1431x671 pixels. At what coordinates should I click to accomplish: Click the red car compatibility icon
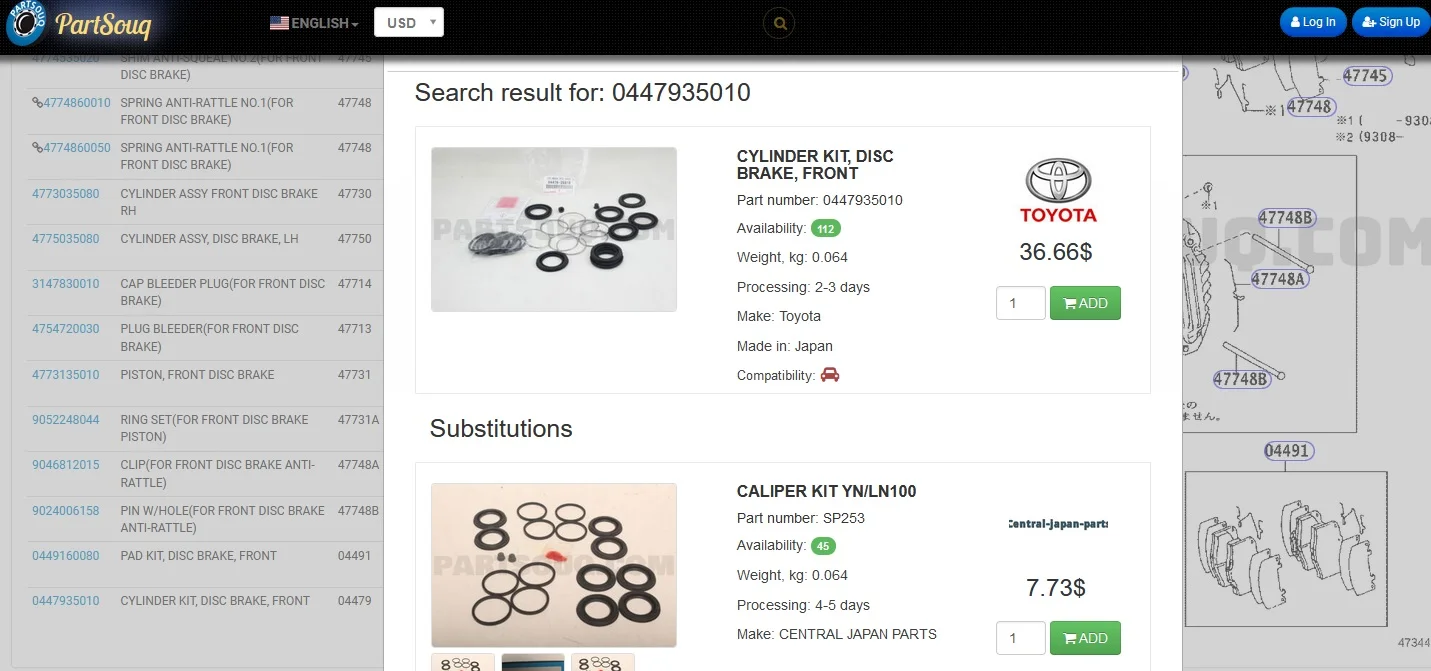click(x=829, y=375)
